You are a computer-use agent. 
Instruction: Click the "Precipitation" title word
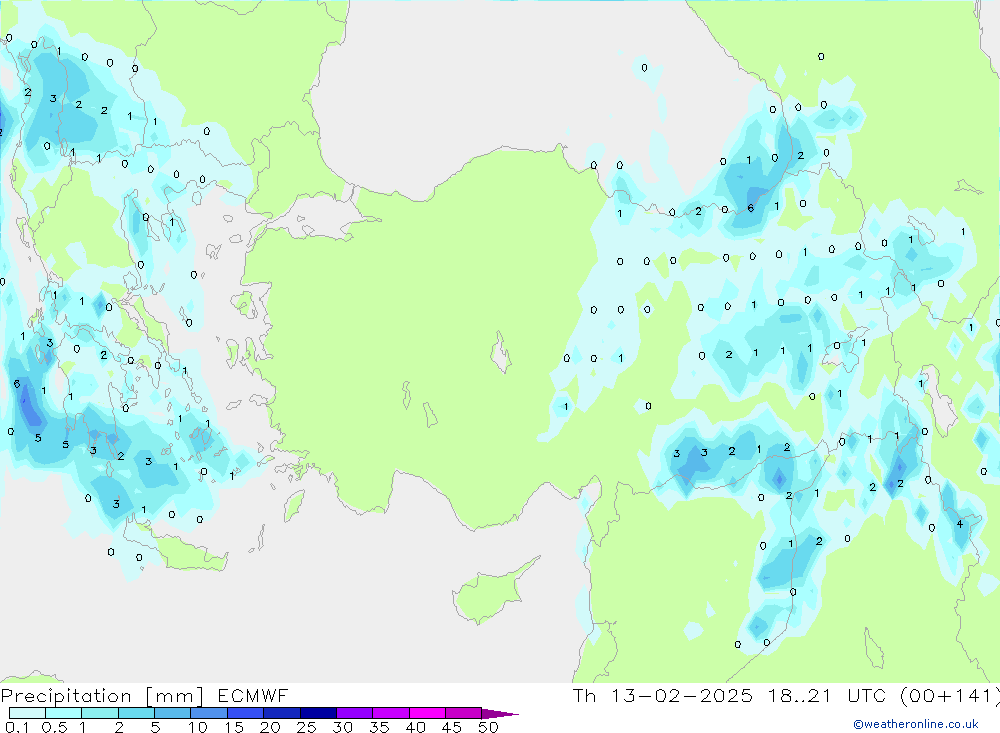(x=66, y=696)
